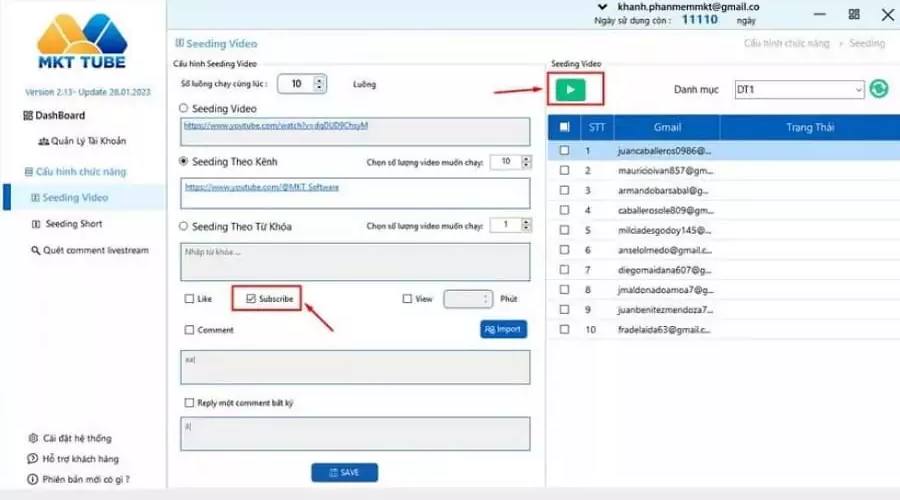900x500 pixels.
Task: Enable the Like checkbox
Action: [x=189, y=299]
